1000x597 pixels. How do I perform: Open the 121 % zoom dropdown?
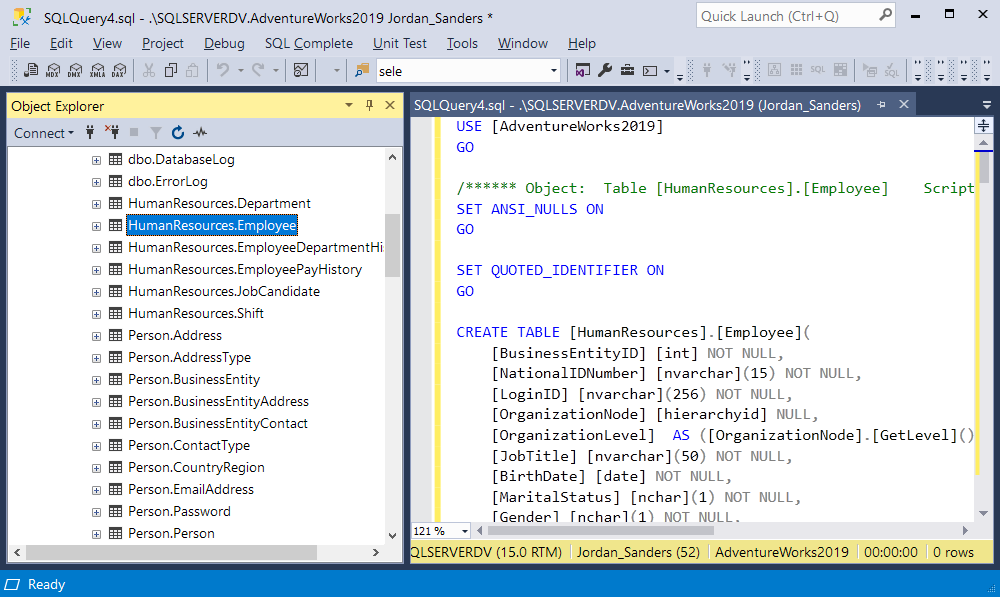click(x=465, y=531)
